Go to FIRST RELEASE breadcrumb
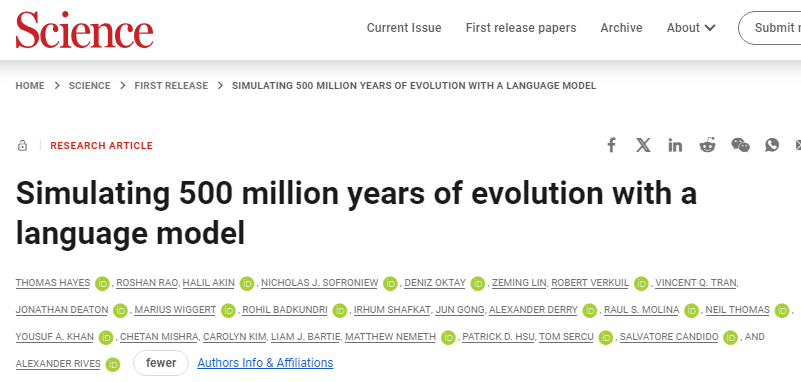801x382 pixels. 171,86
